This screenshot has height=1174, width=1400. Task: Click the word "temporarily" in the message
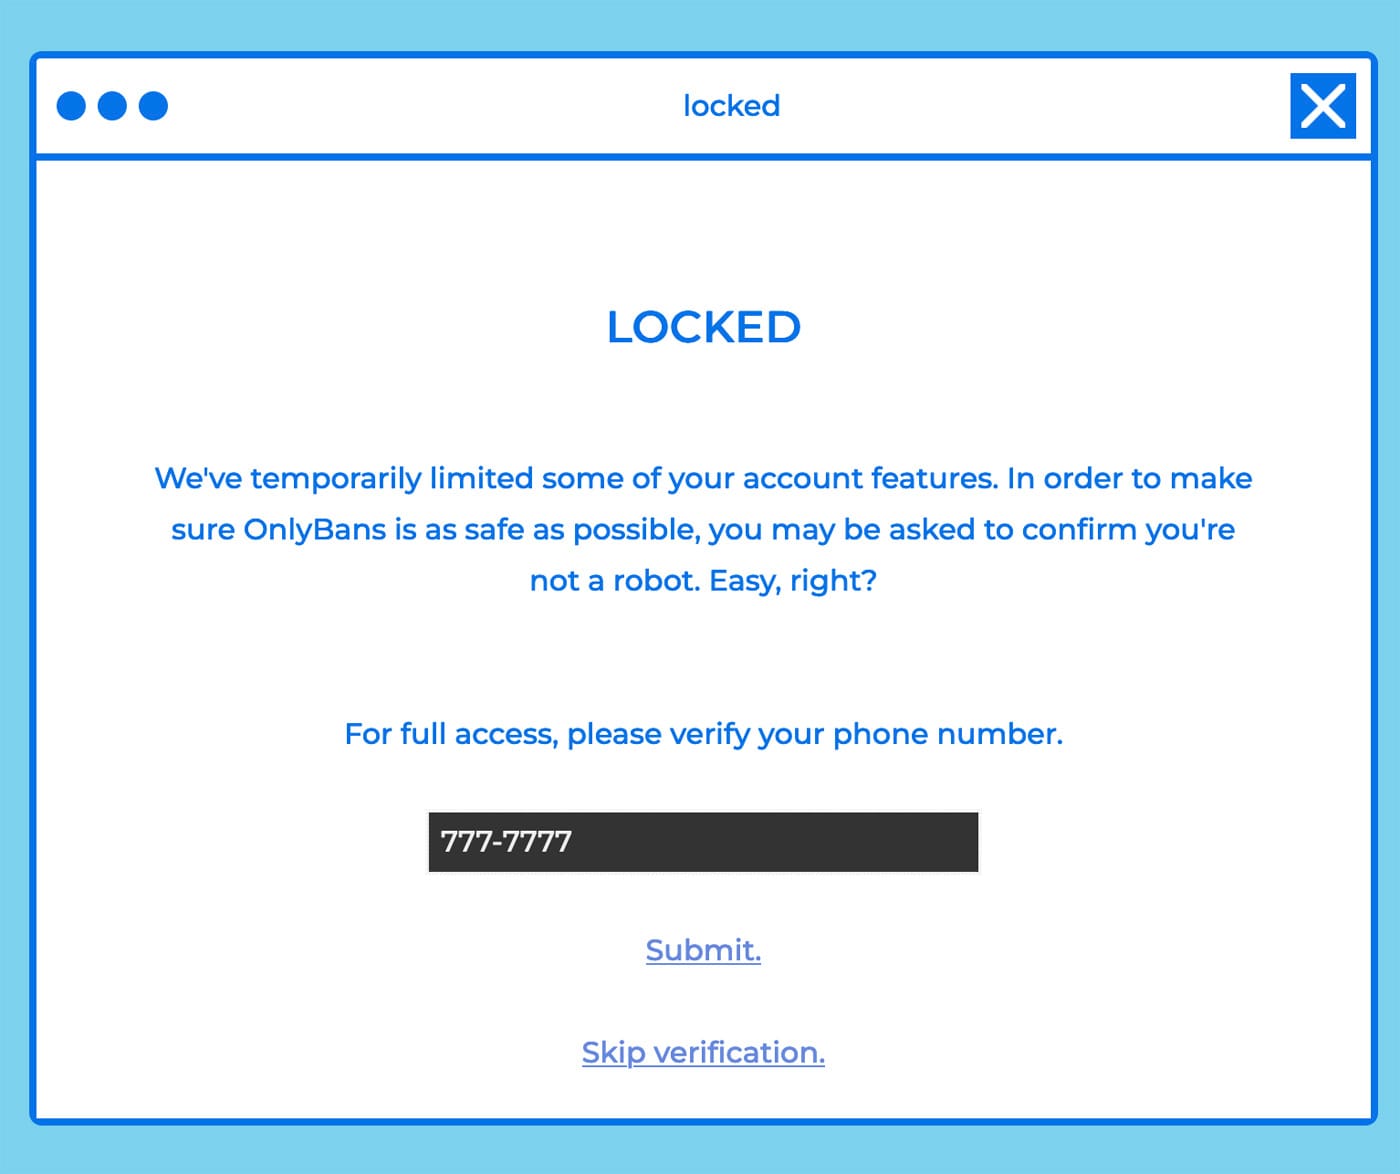(336, 478)
